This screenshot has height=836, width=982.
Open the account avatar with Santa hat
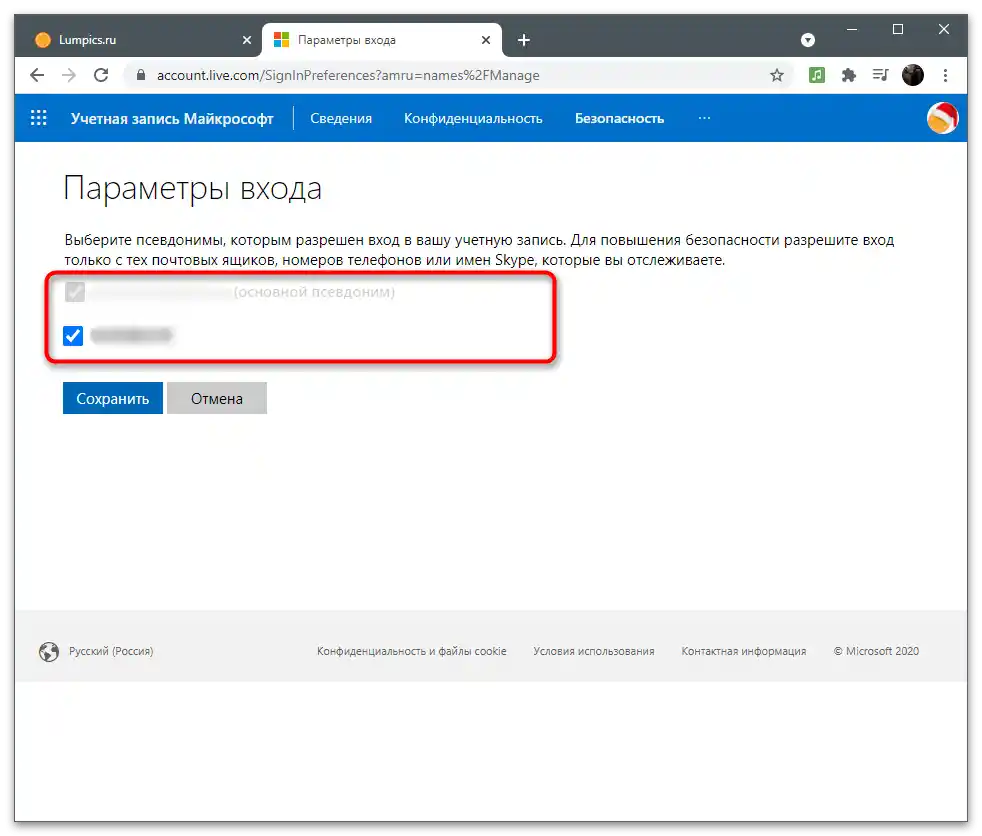pos(942,118)
